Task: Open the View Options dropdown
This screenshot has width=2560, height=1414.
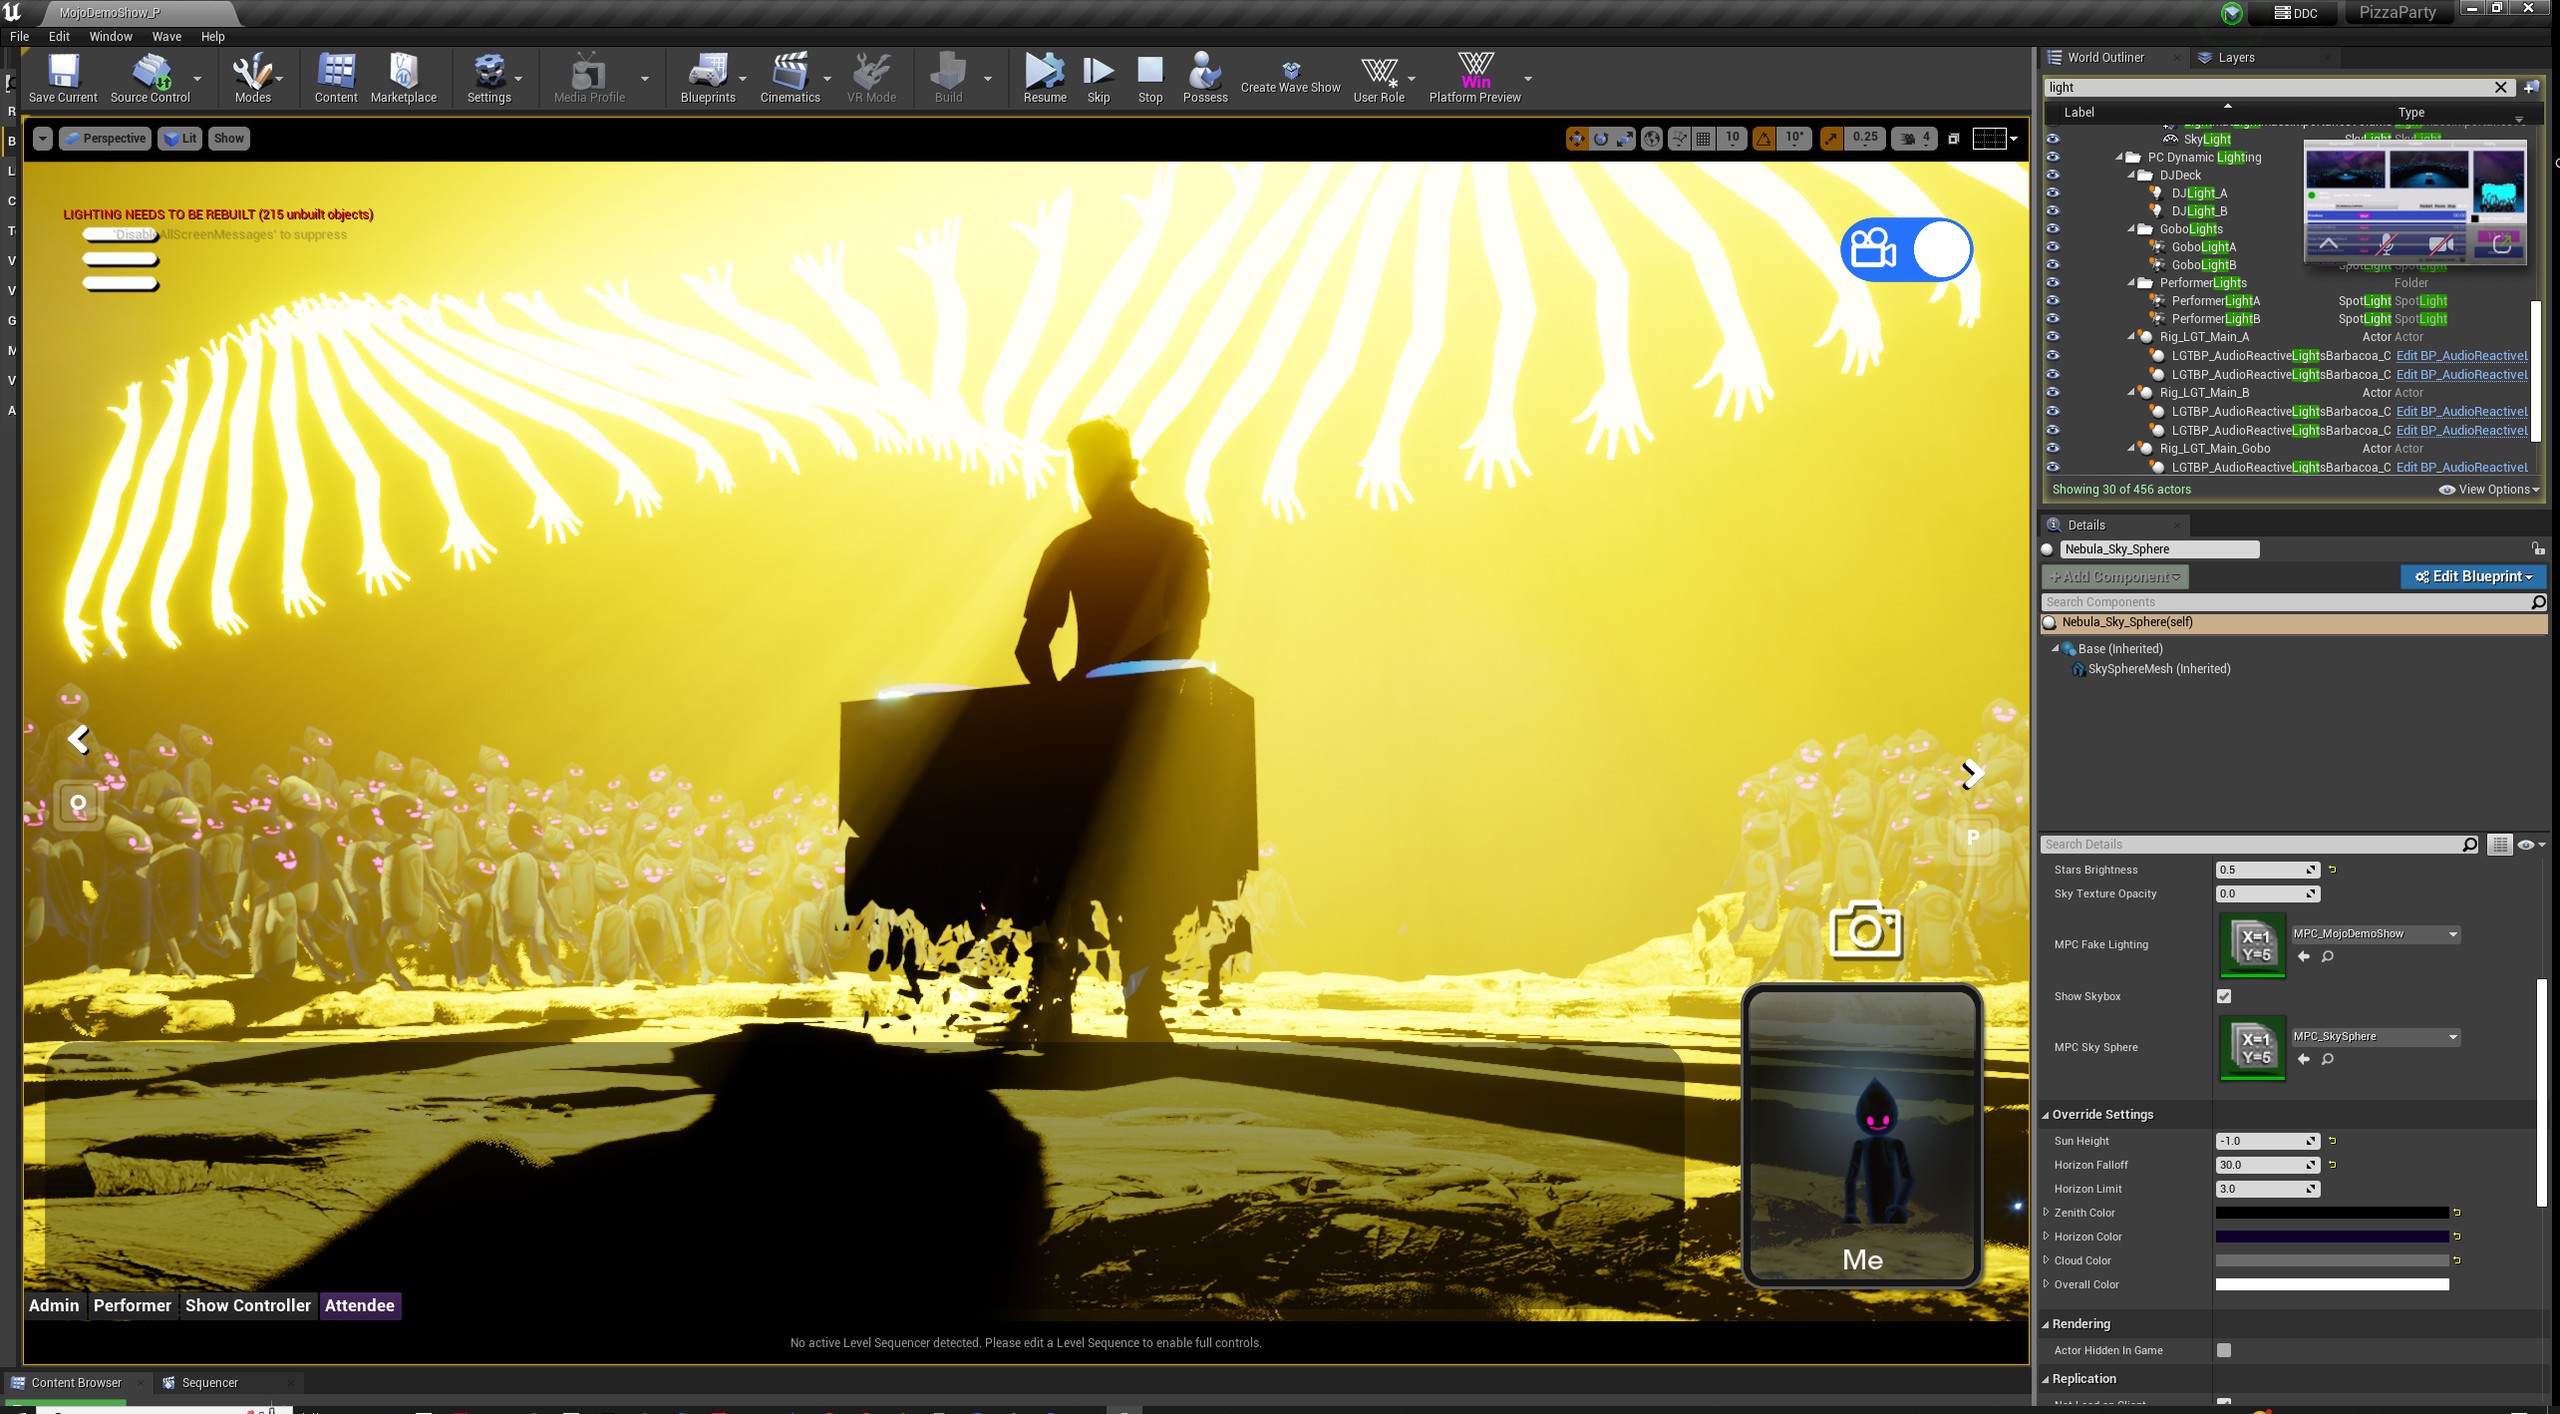Action: [2490, 490]
